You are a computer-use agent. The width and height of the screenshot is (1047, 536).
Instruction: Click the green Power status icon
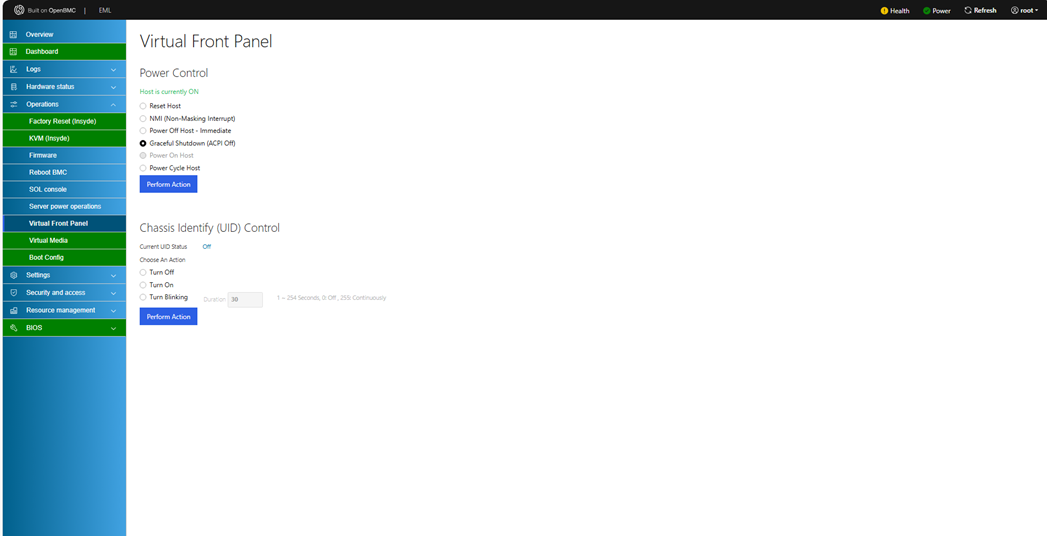pyautogui.click(x=927, y=11)
